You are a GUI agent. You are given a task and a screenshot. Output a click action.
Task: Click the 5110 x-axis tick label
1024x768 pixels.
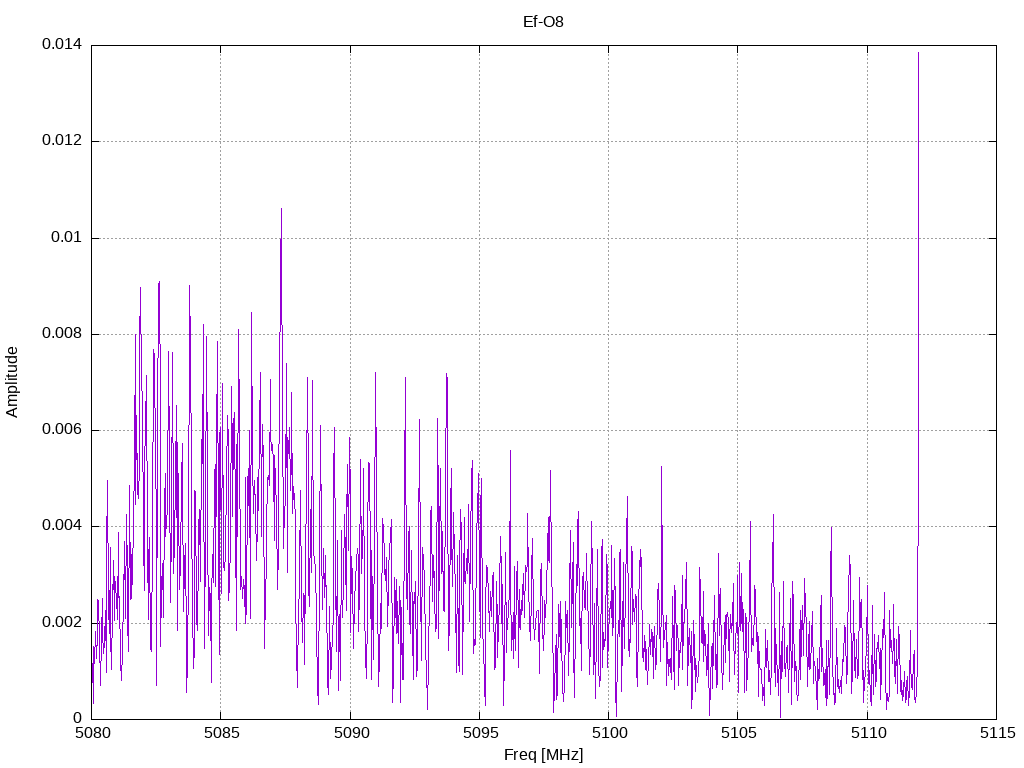pyautogui.click(x=868, y=733)
